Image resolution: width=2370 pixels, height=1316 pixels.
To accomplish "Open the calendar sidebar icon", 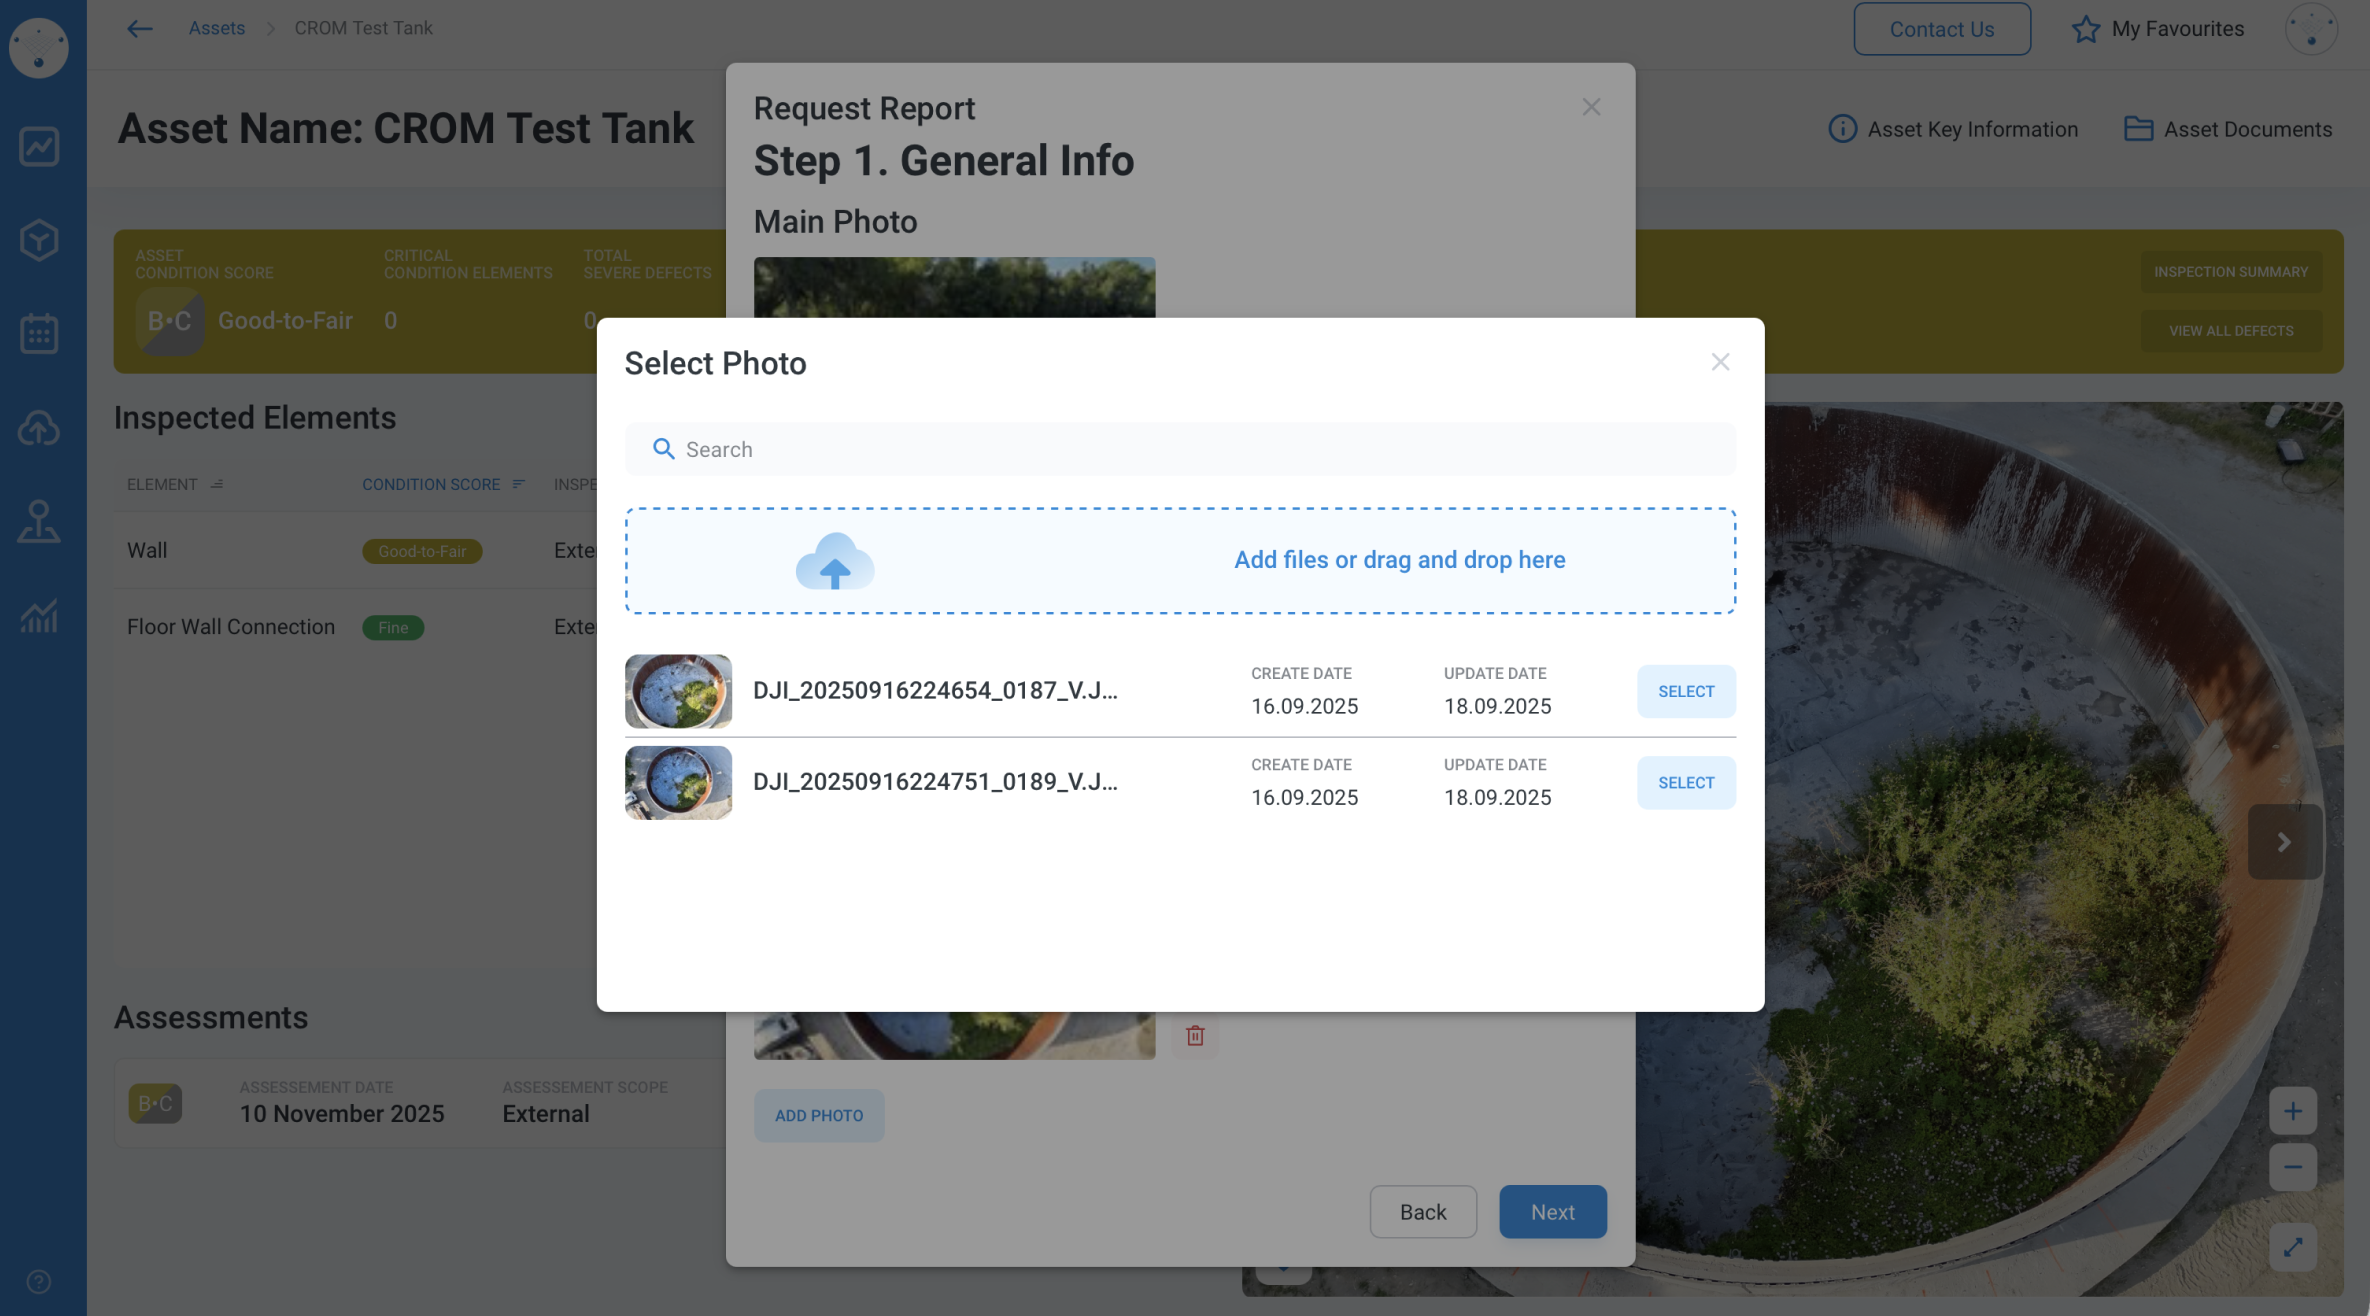I will [39, 334].
